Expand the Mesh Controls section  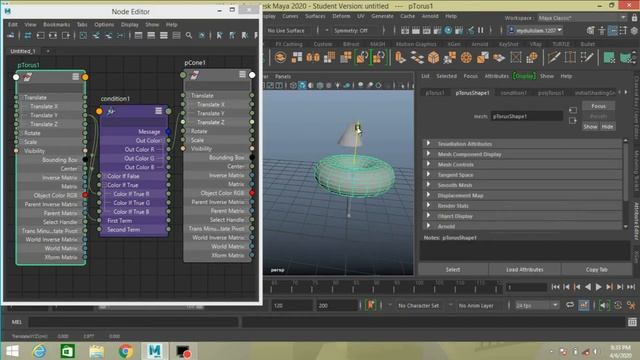(428, 164)
